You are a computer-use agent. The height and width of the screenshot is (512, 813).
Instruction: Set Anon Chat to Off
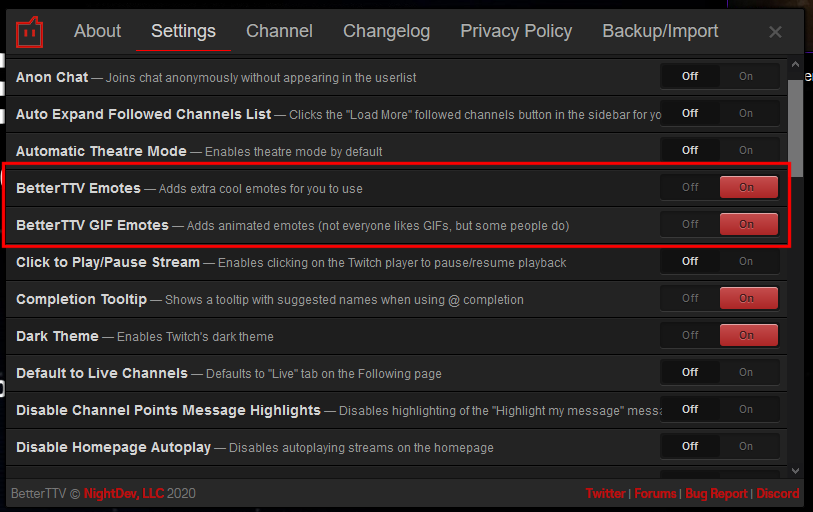690,76
